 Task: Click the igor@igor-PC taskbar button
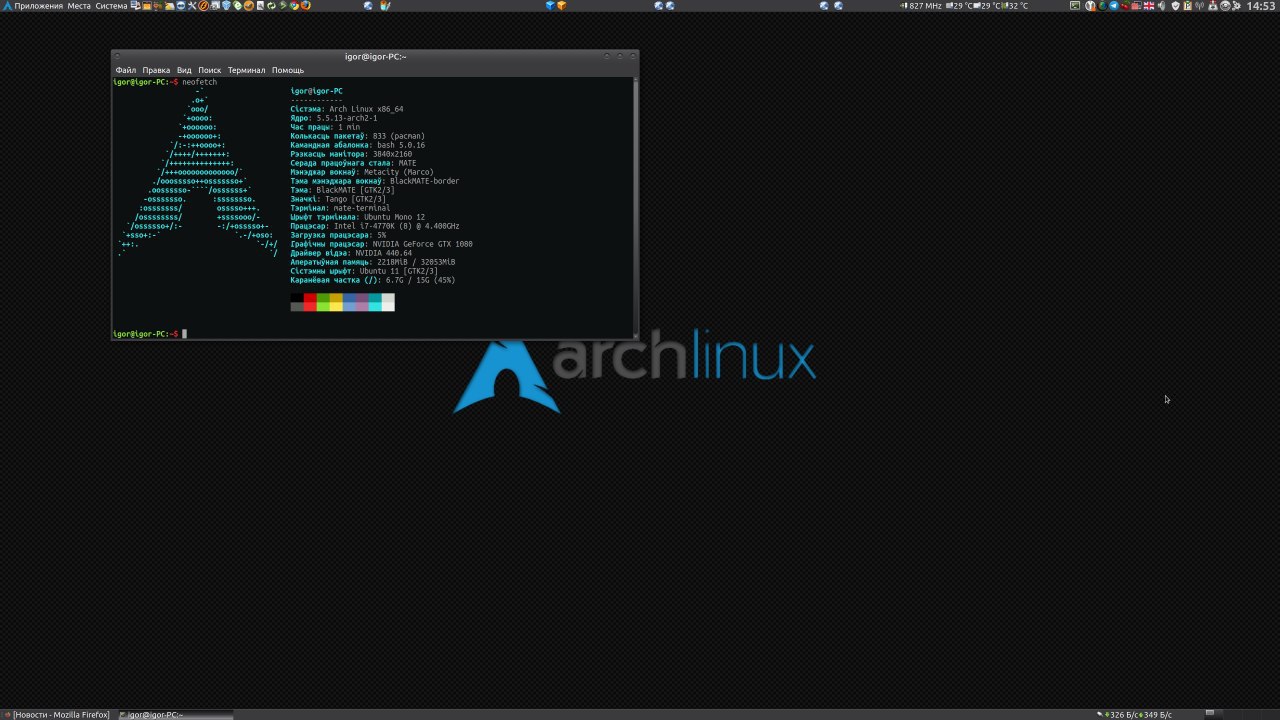(175, 714)
